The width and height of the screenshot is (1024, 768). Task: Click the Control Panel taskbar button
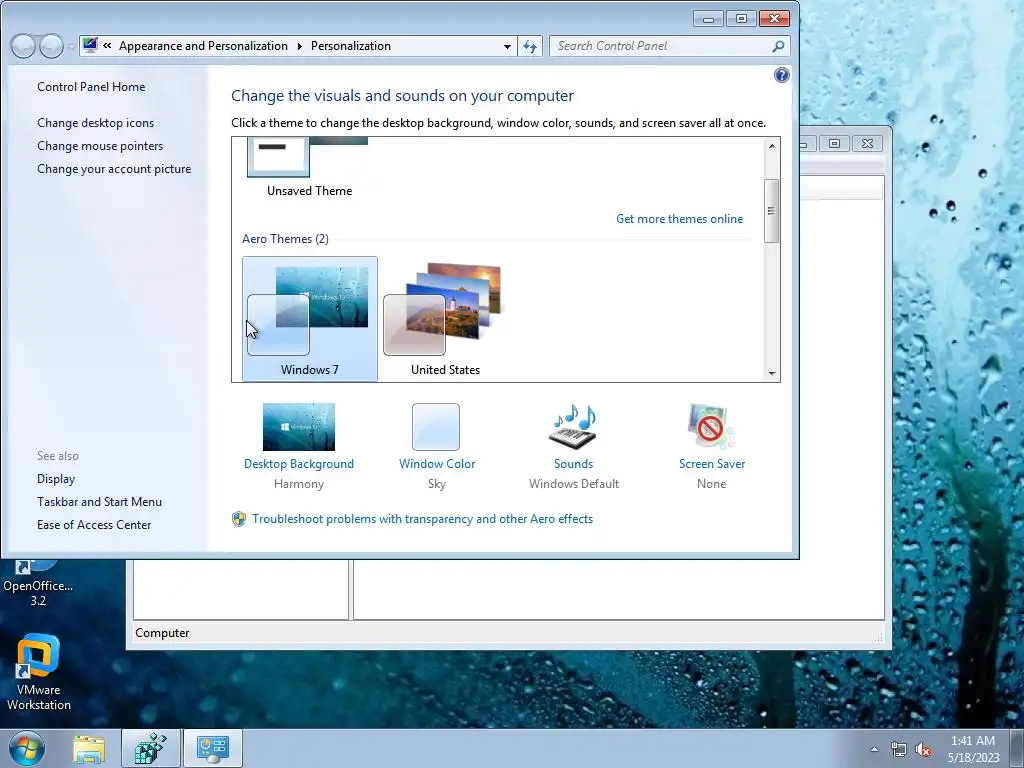coord(213,748)
